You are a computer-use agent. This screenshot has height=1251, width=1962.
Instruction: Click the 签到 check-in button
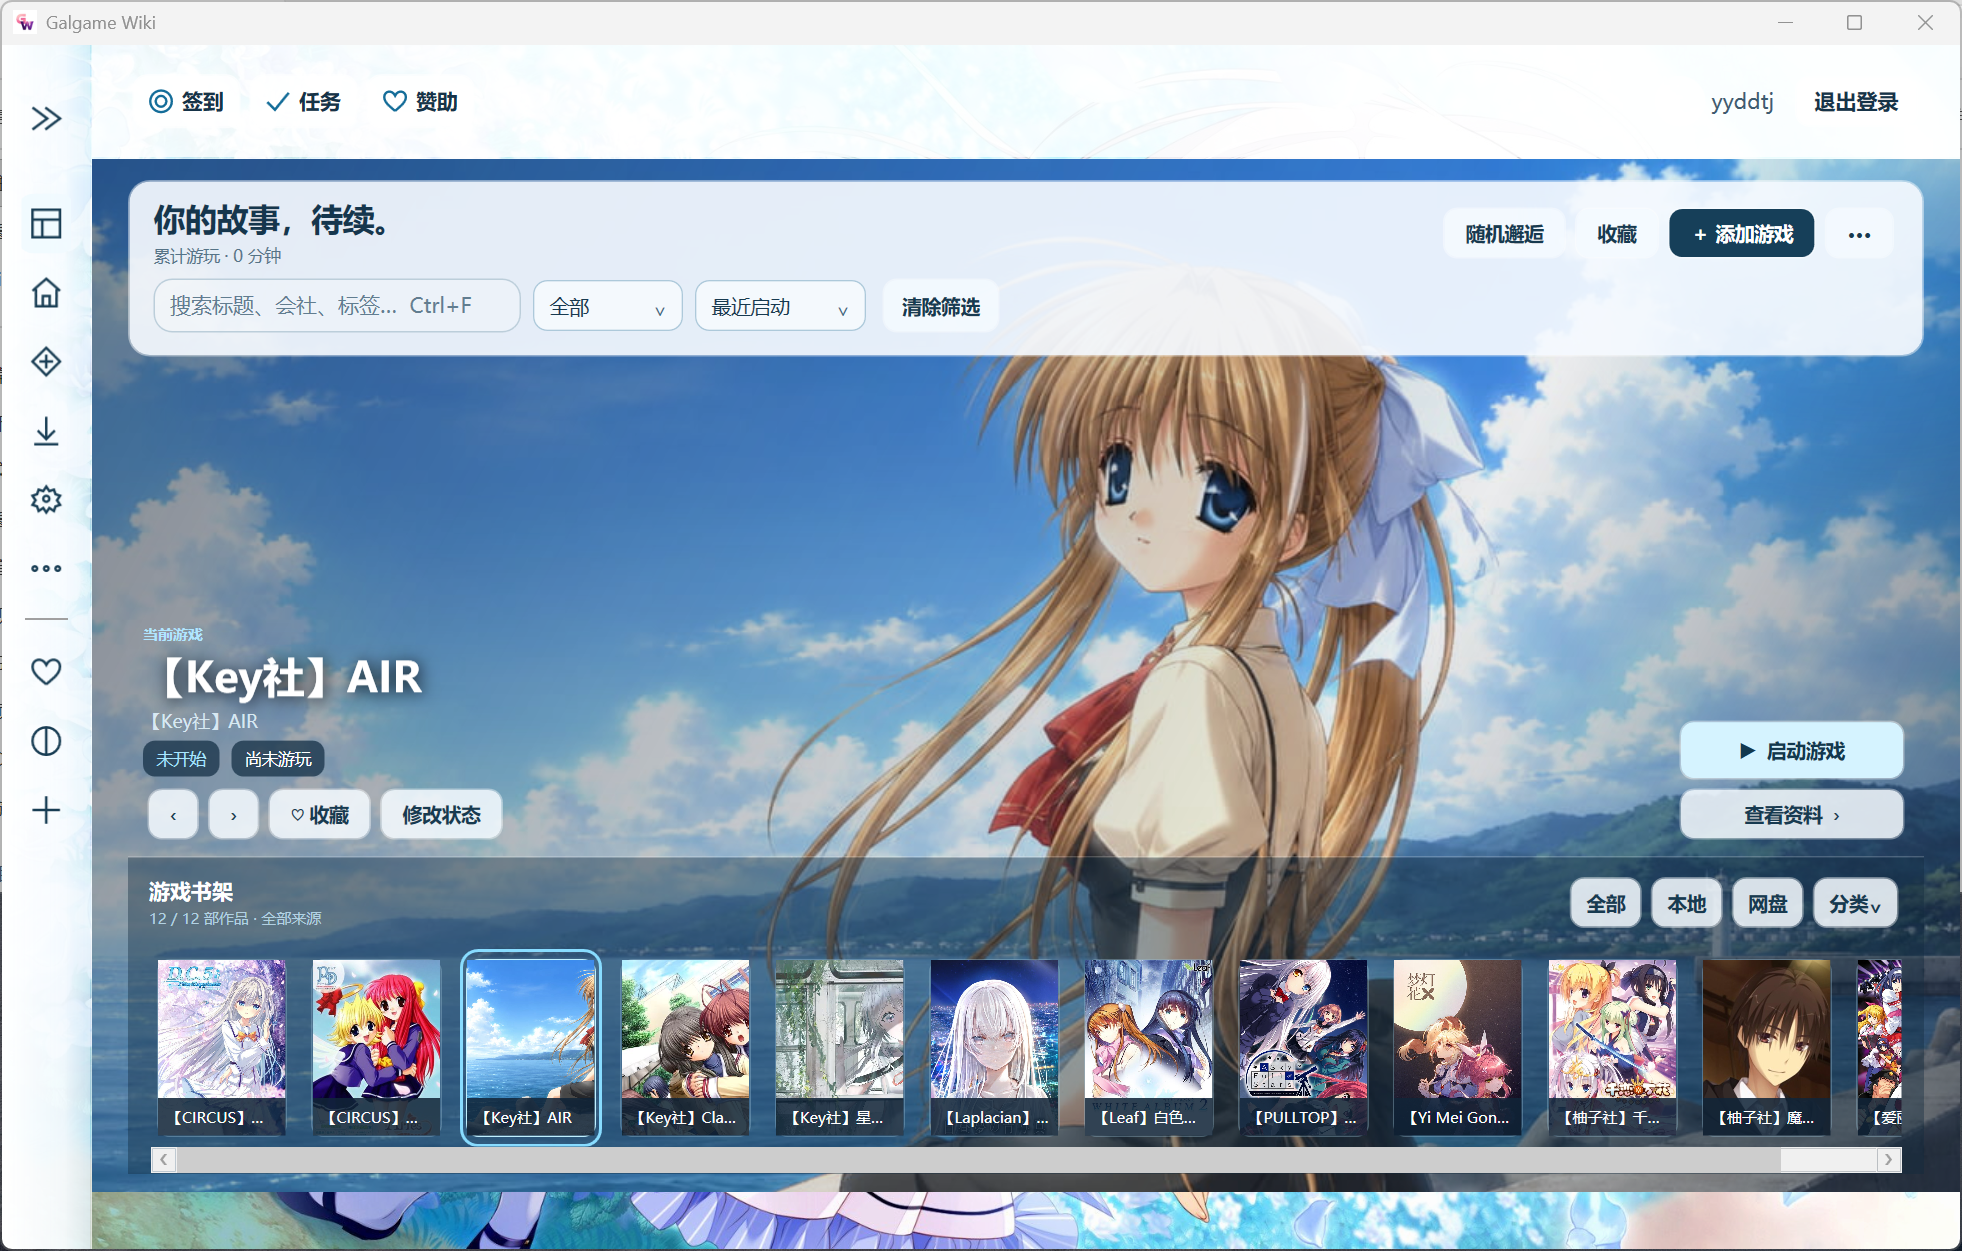187,101
